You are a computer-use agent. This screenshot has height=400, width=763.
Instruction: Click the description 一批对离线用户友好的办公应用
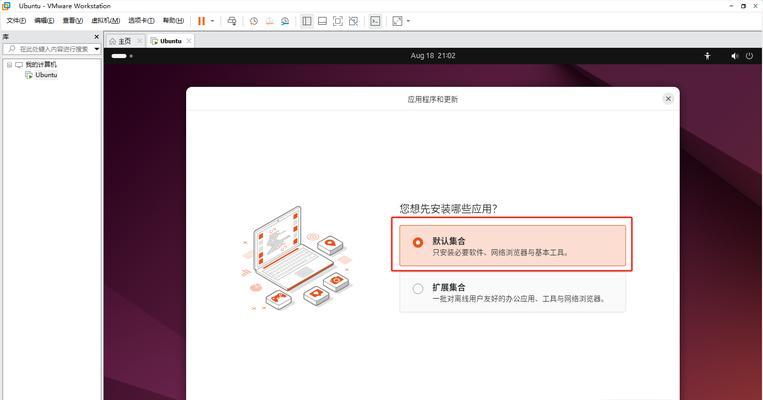[519, 299]
